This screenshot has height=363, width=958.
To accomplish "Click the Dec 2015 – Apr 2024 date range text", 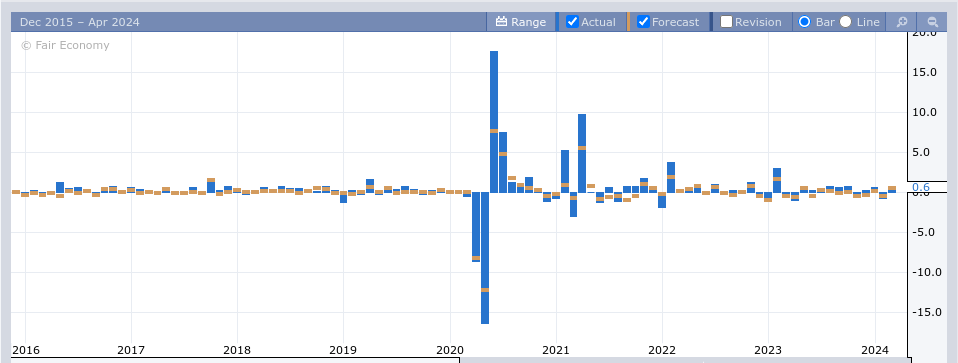I will (79, 22).
